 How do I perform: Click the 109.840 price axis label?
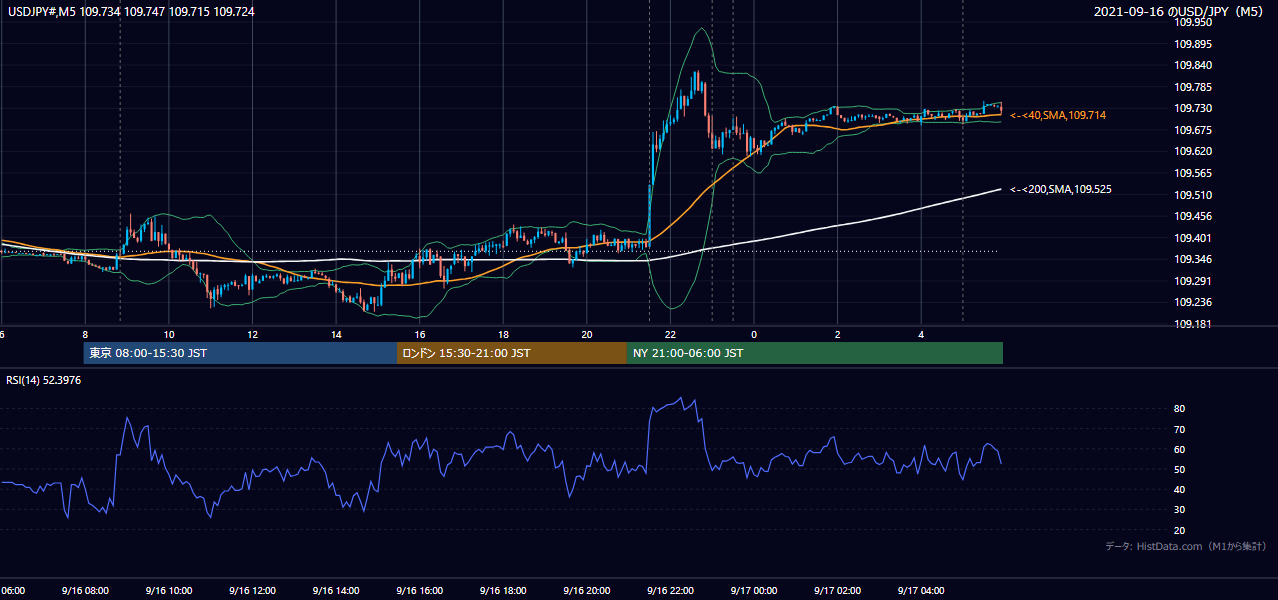tap(1193, 65)
